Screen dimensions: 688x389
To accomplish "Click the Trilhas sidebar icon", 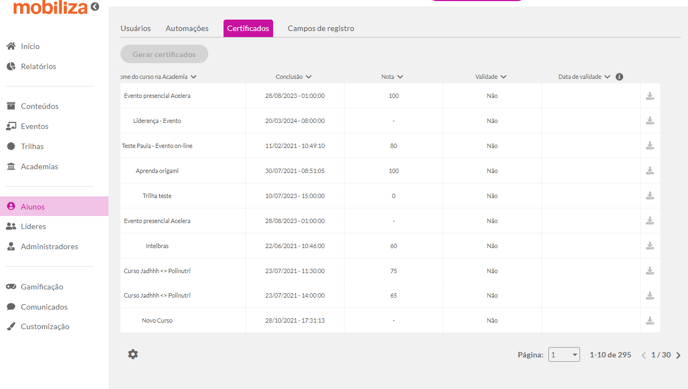I will point(11,146).
